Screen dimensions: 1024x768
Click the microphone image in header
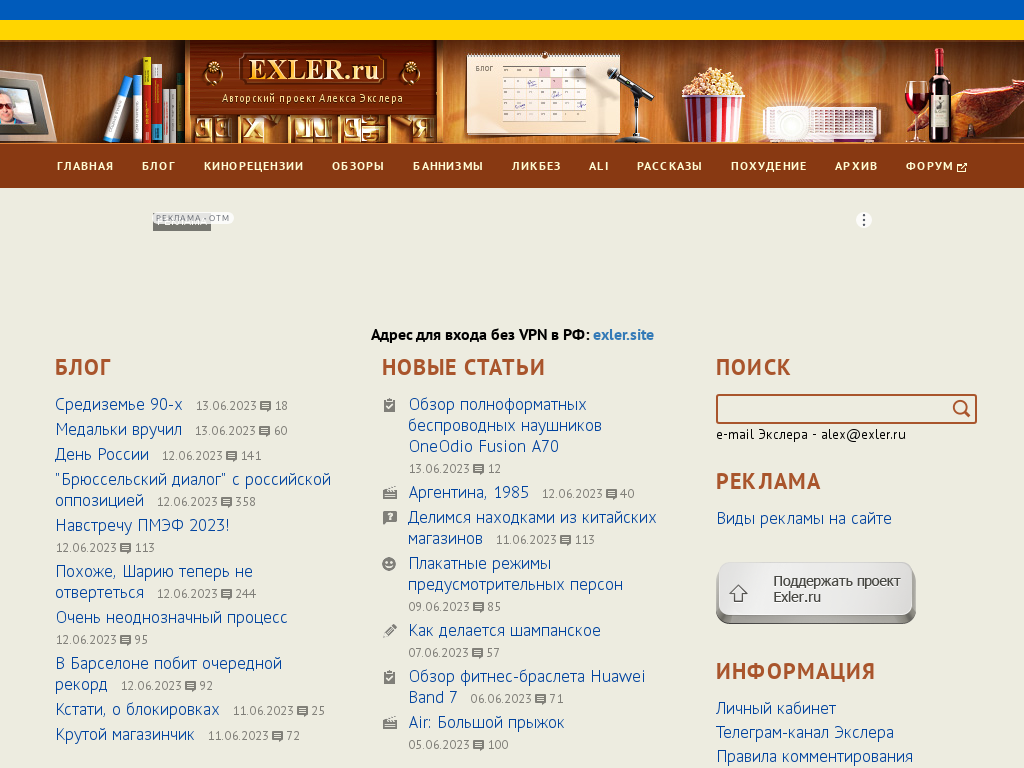click(x=632, y=104)
